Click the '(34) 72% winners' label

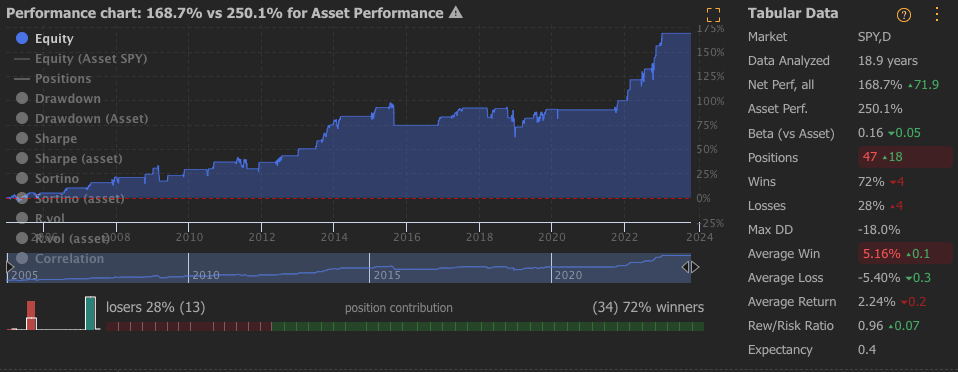click(x=648, y=307)
